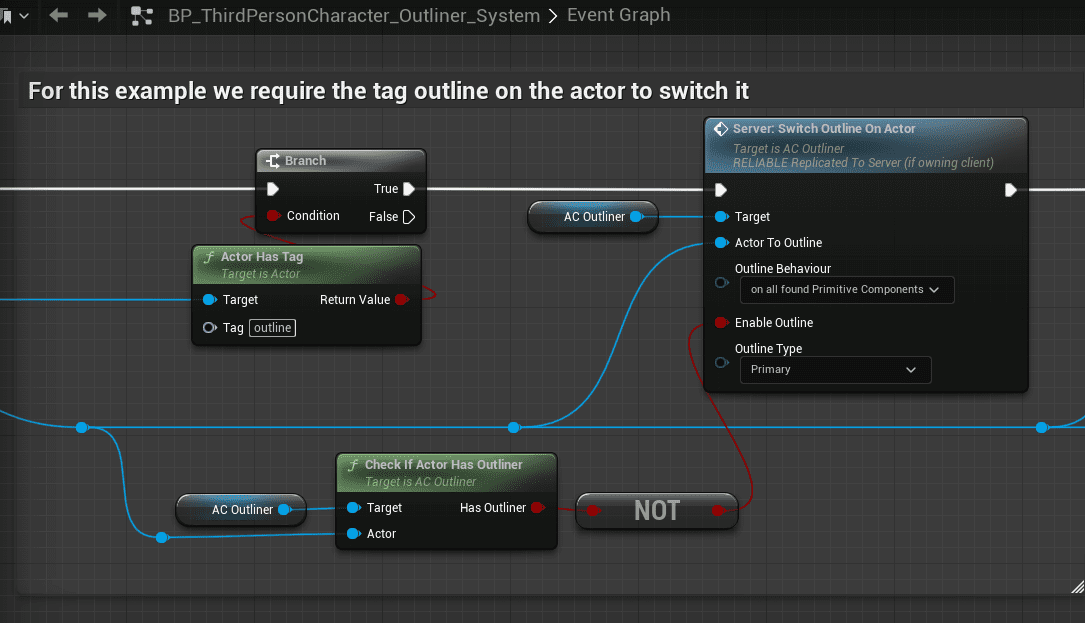Click reroute node below the Server node
Screen dimensions: 1085x623
pos(513,427)
